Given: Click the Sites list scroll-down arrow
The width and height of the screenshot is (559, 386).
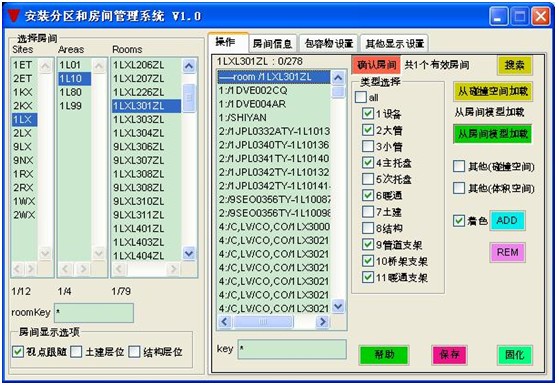Looking at the screenshot, I should tap(45, 253).
